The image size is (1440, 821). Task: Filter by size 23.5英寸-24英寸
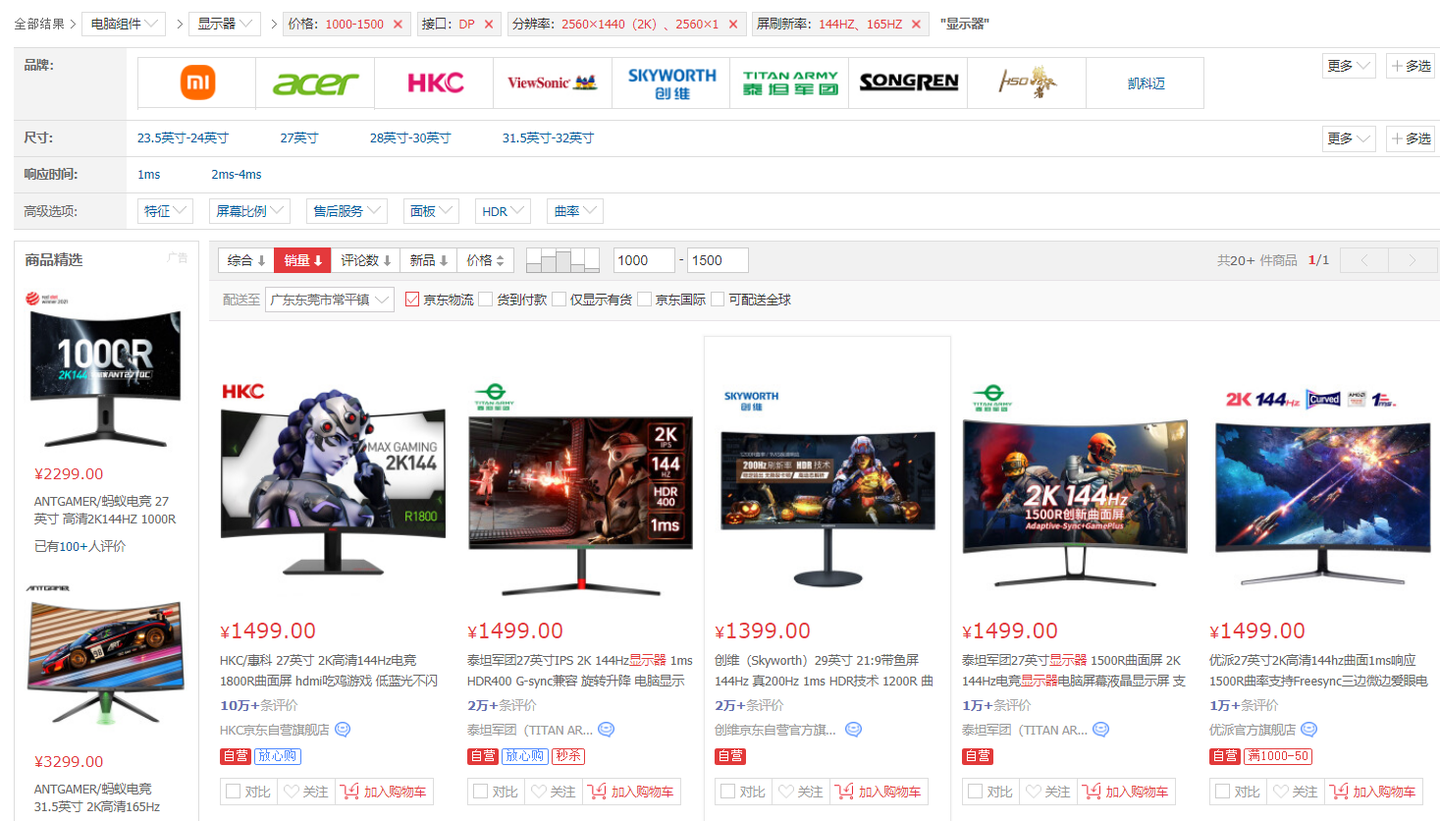point(183,138)
